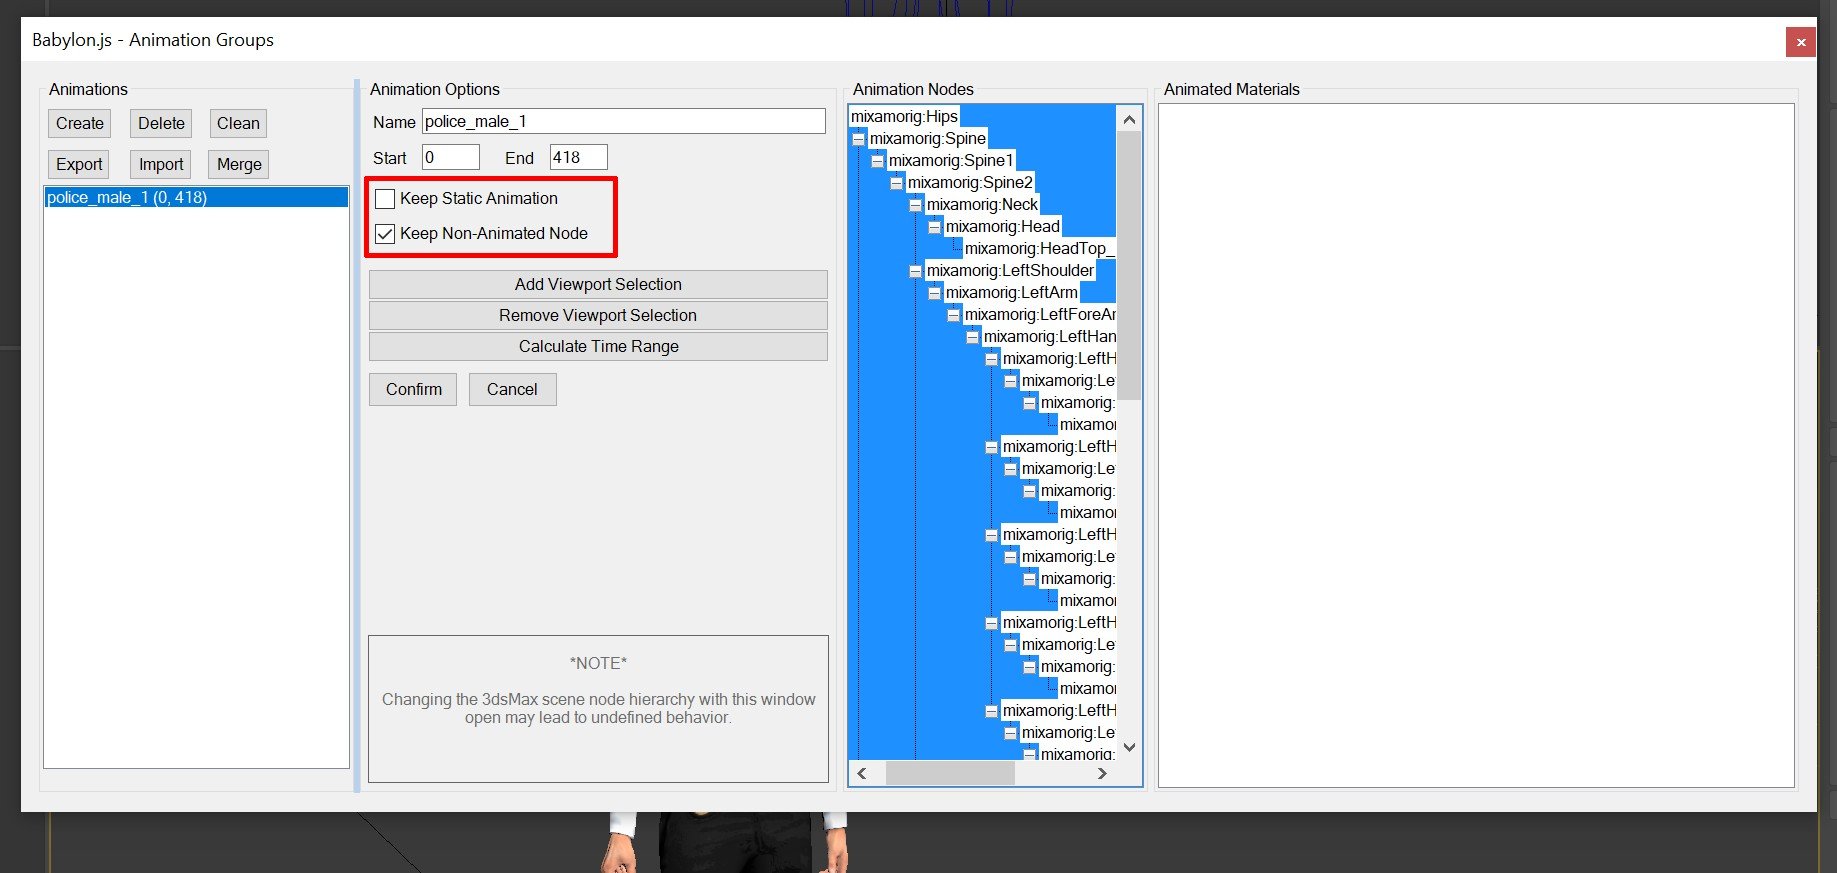
Task: Collapse mixamorig:Spine1 node
Action: click(x=877, y=161)
